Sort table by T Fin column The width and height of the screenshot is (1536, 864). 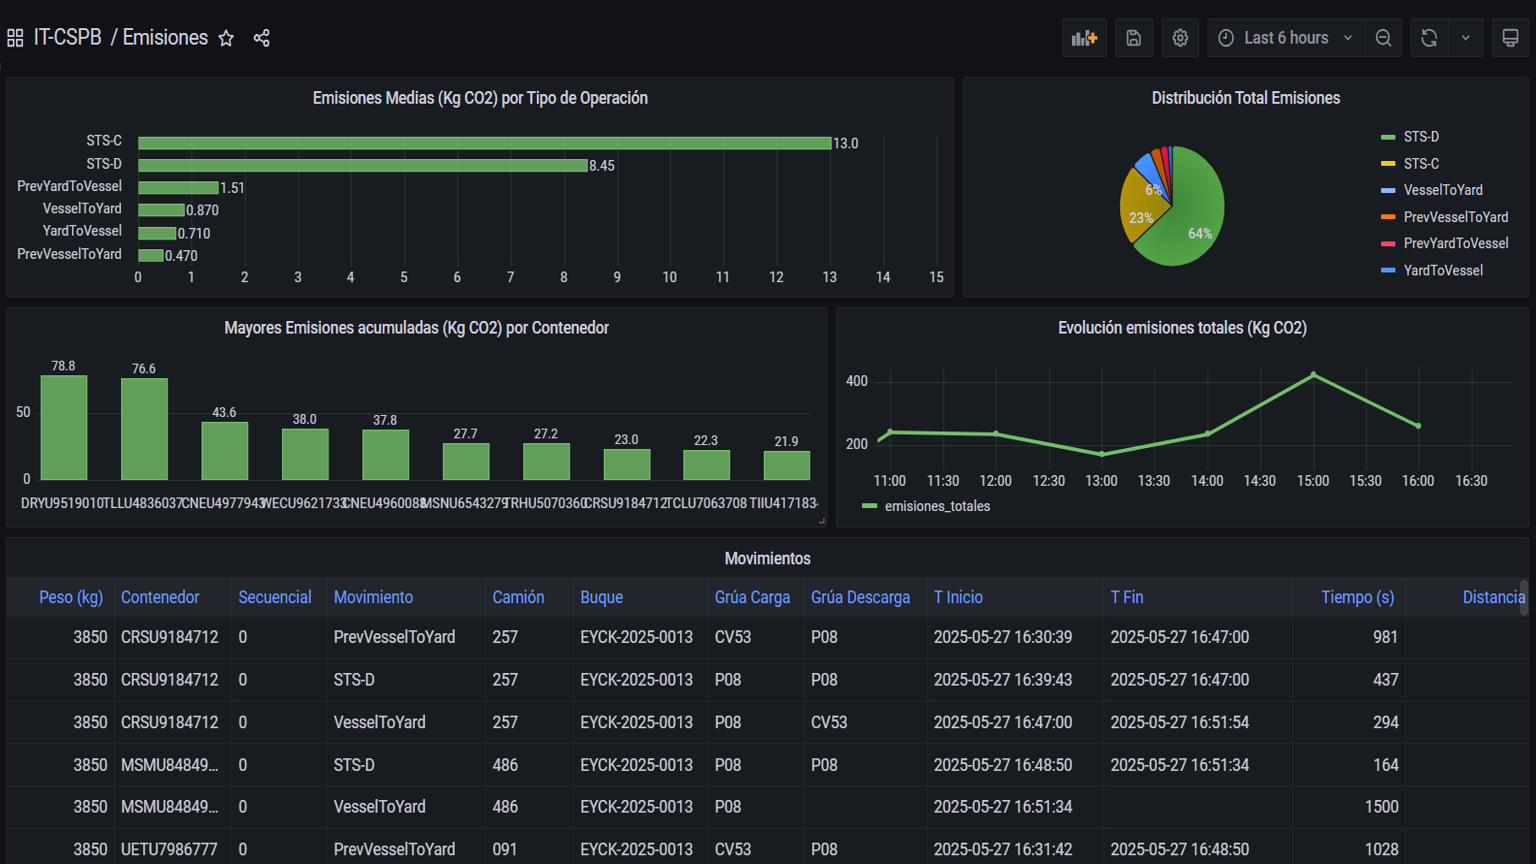[x=1127, y=597]
